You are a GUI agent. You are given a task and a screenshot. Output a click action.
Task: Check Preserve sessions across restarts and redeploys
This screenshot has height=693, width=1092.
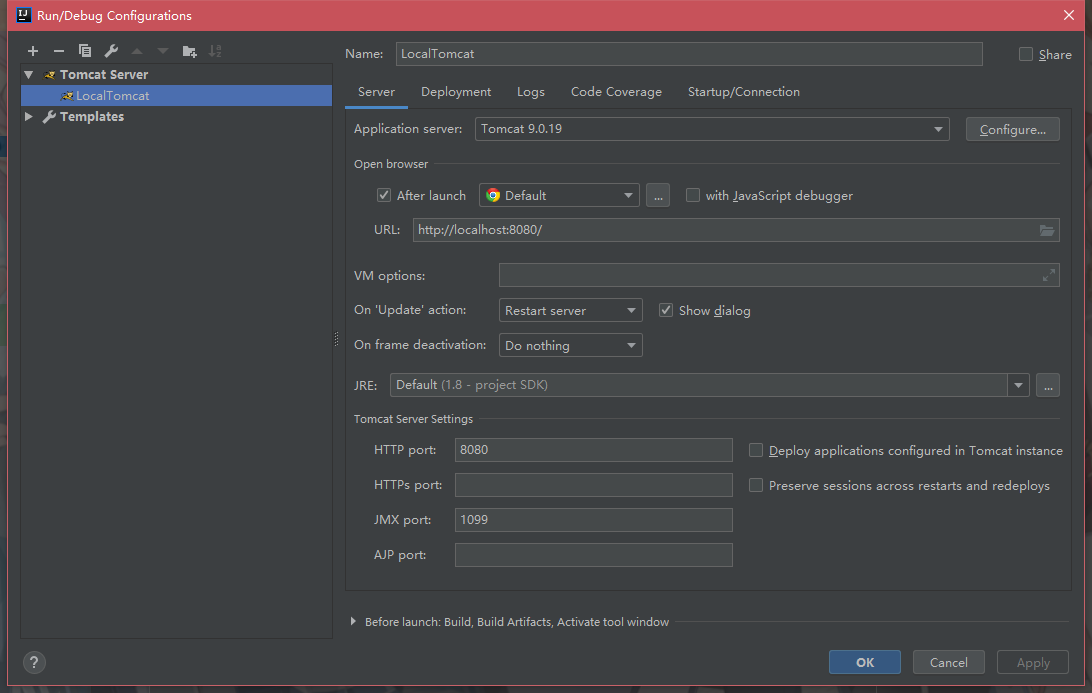[x=756, y=485]
